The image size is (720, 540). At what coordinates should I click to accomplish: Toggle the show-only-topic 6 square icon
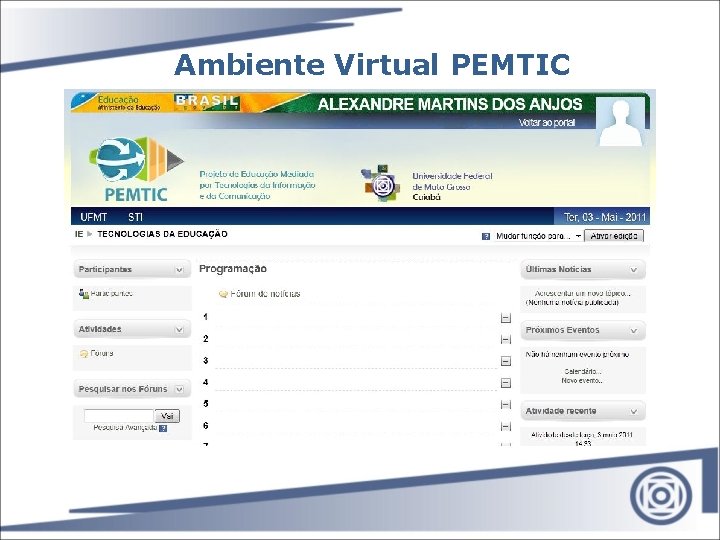coord(506,427)
